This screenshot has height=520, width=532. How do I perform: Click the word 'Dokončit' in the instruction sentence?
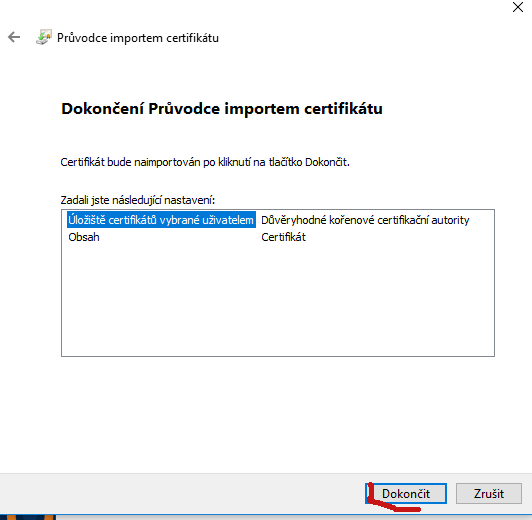tap(326, 162)
